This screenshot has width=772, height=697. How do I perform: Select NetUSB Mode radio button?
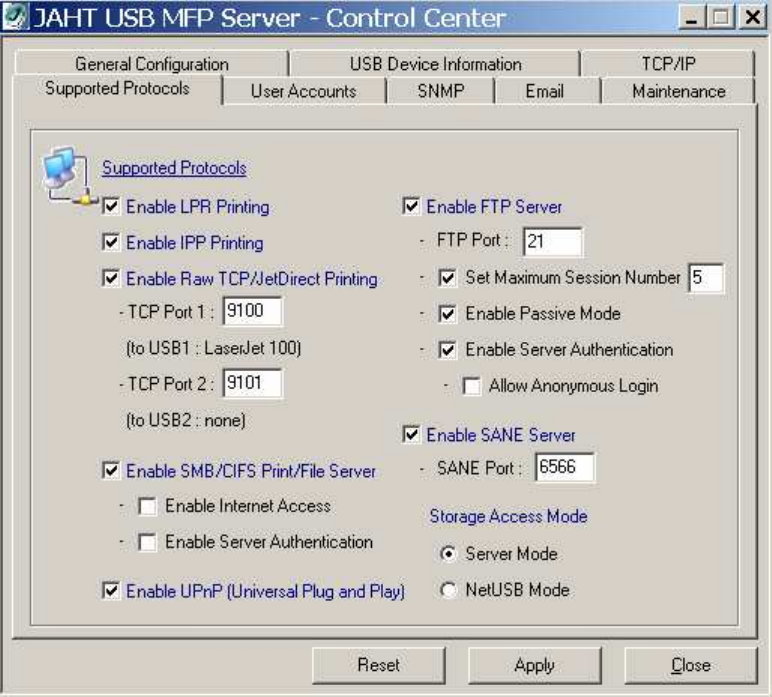448,590
